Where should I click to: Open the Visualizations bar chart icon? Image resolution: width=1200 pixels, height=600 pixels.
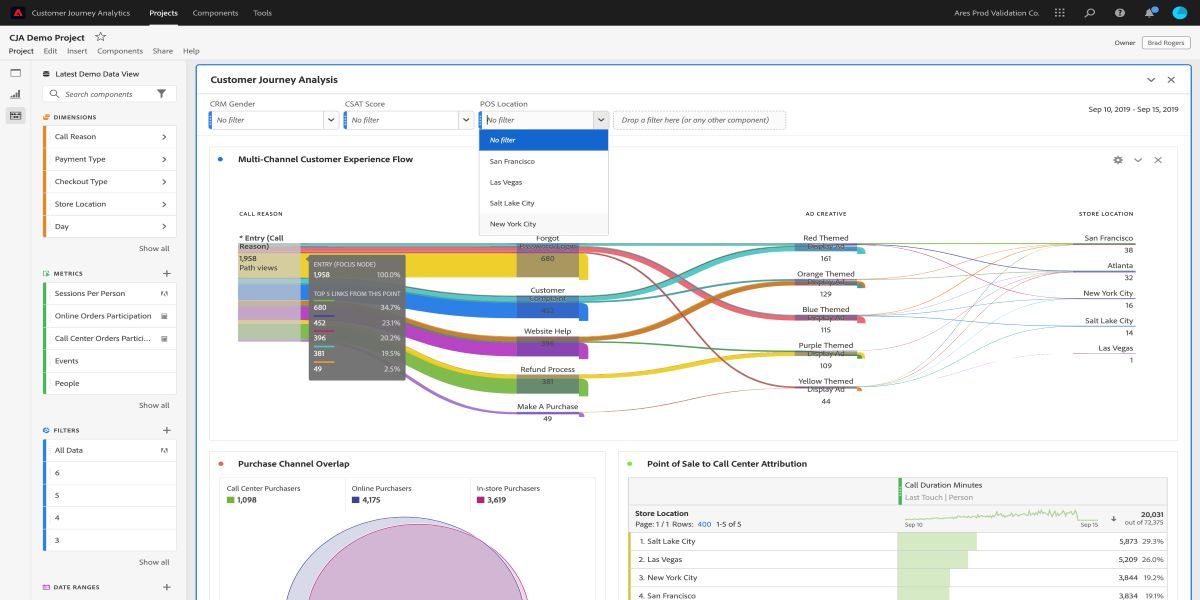coord(15,94)
